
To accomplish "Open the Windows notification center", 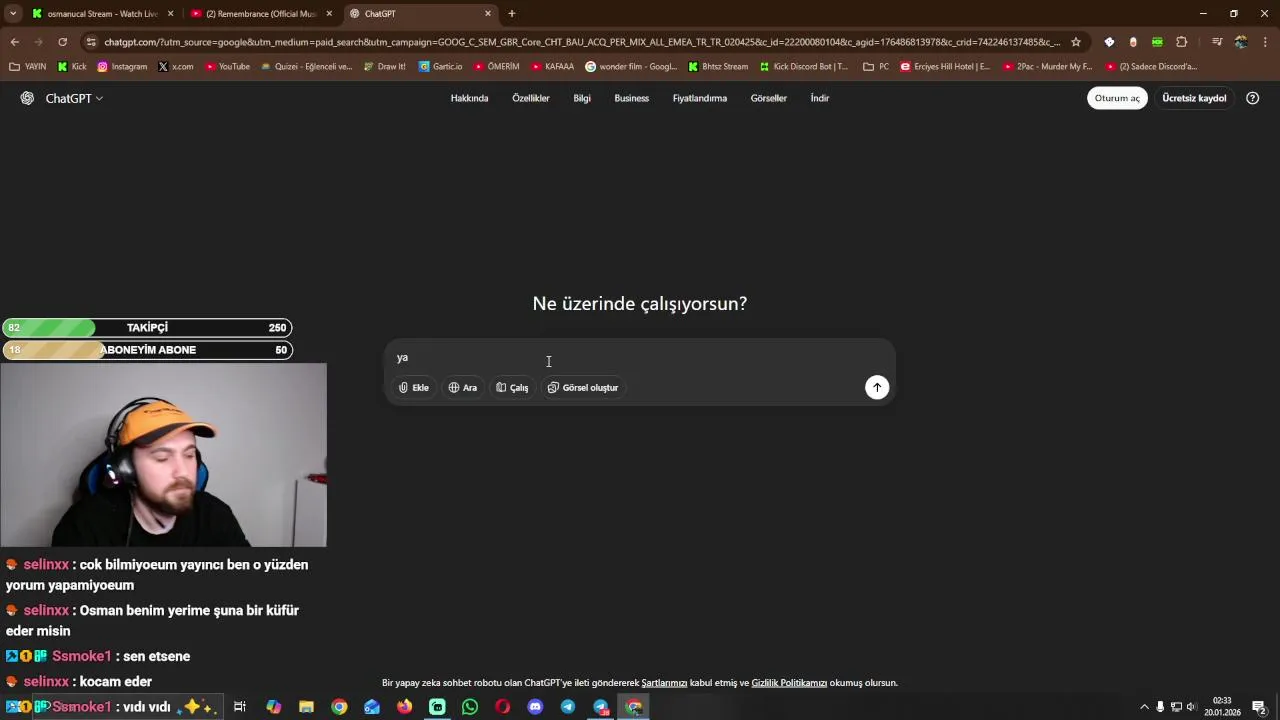I will (x=1259, y=707).
